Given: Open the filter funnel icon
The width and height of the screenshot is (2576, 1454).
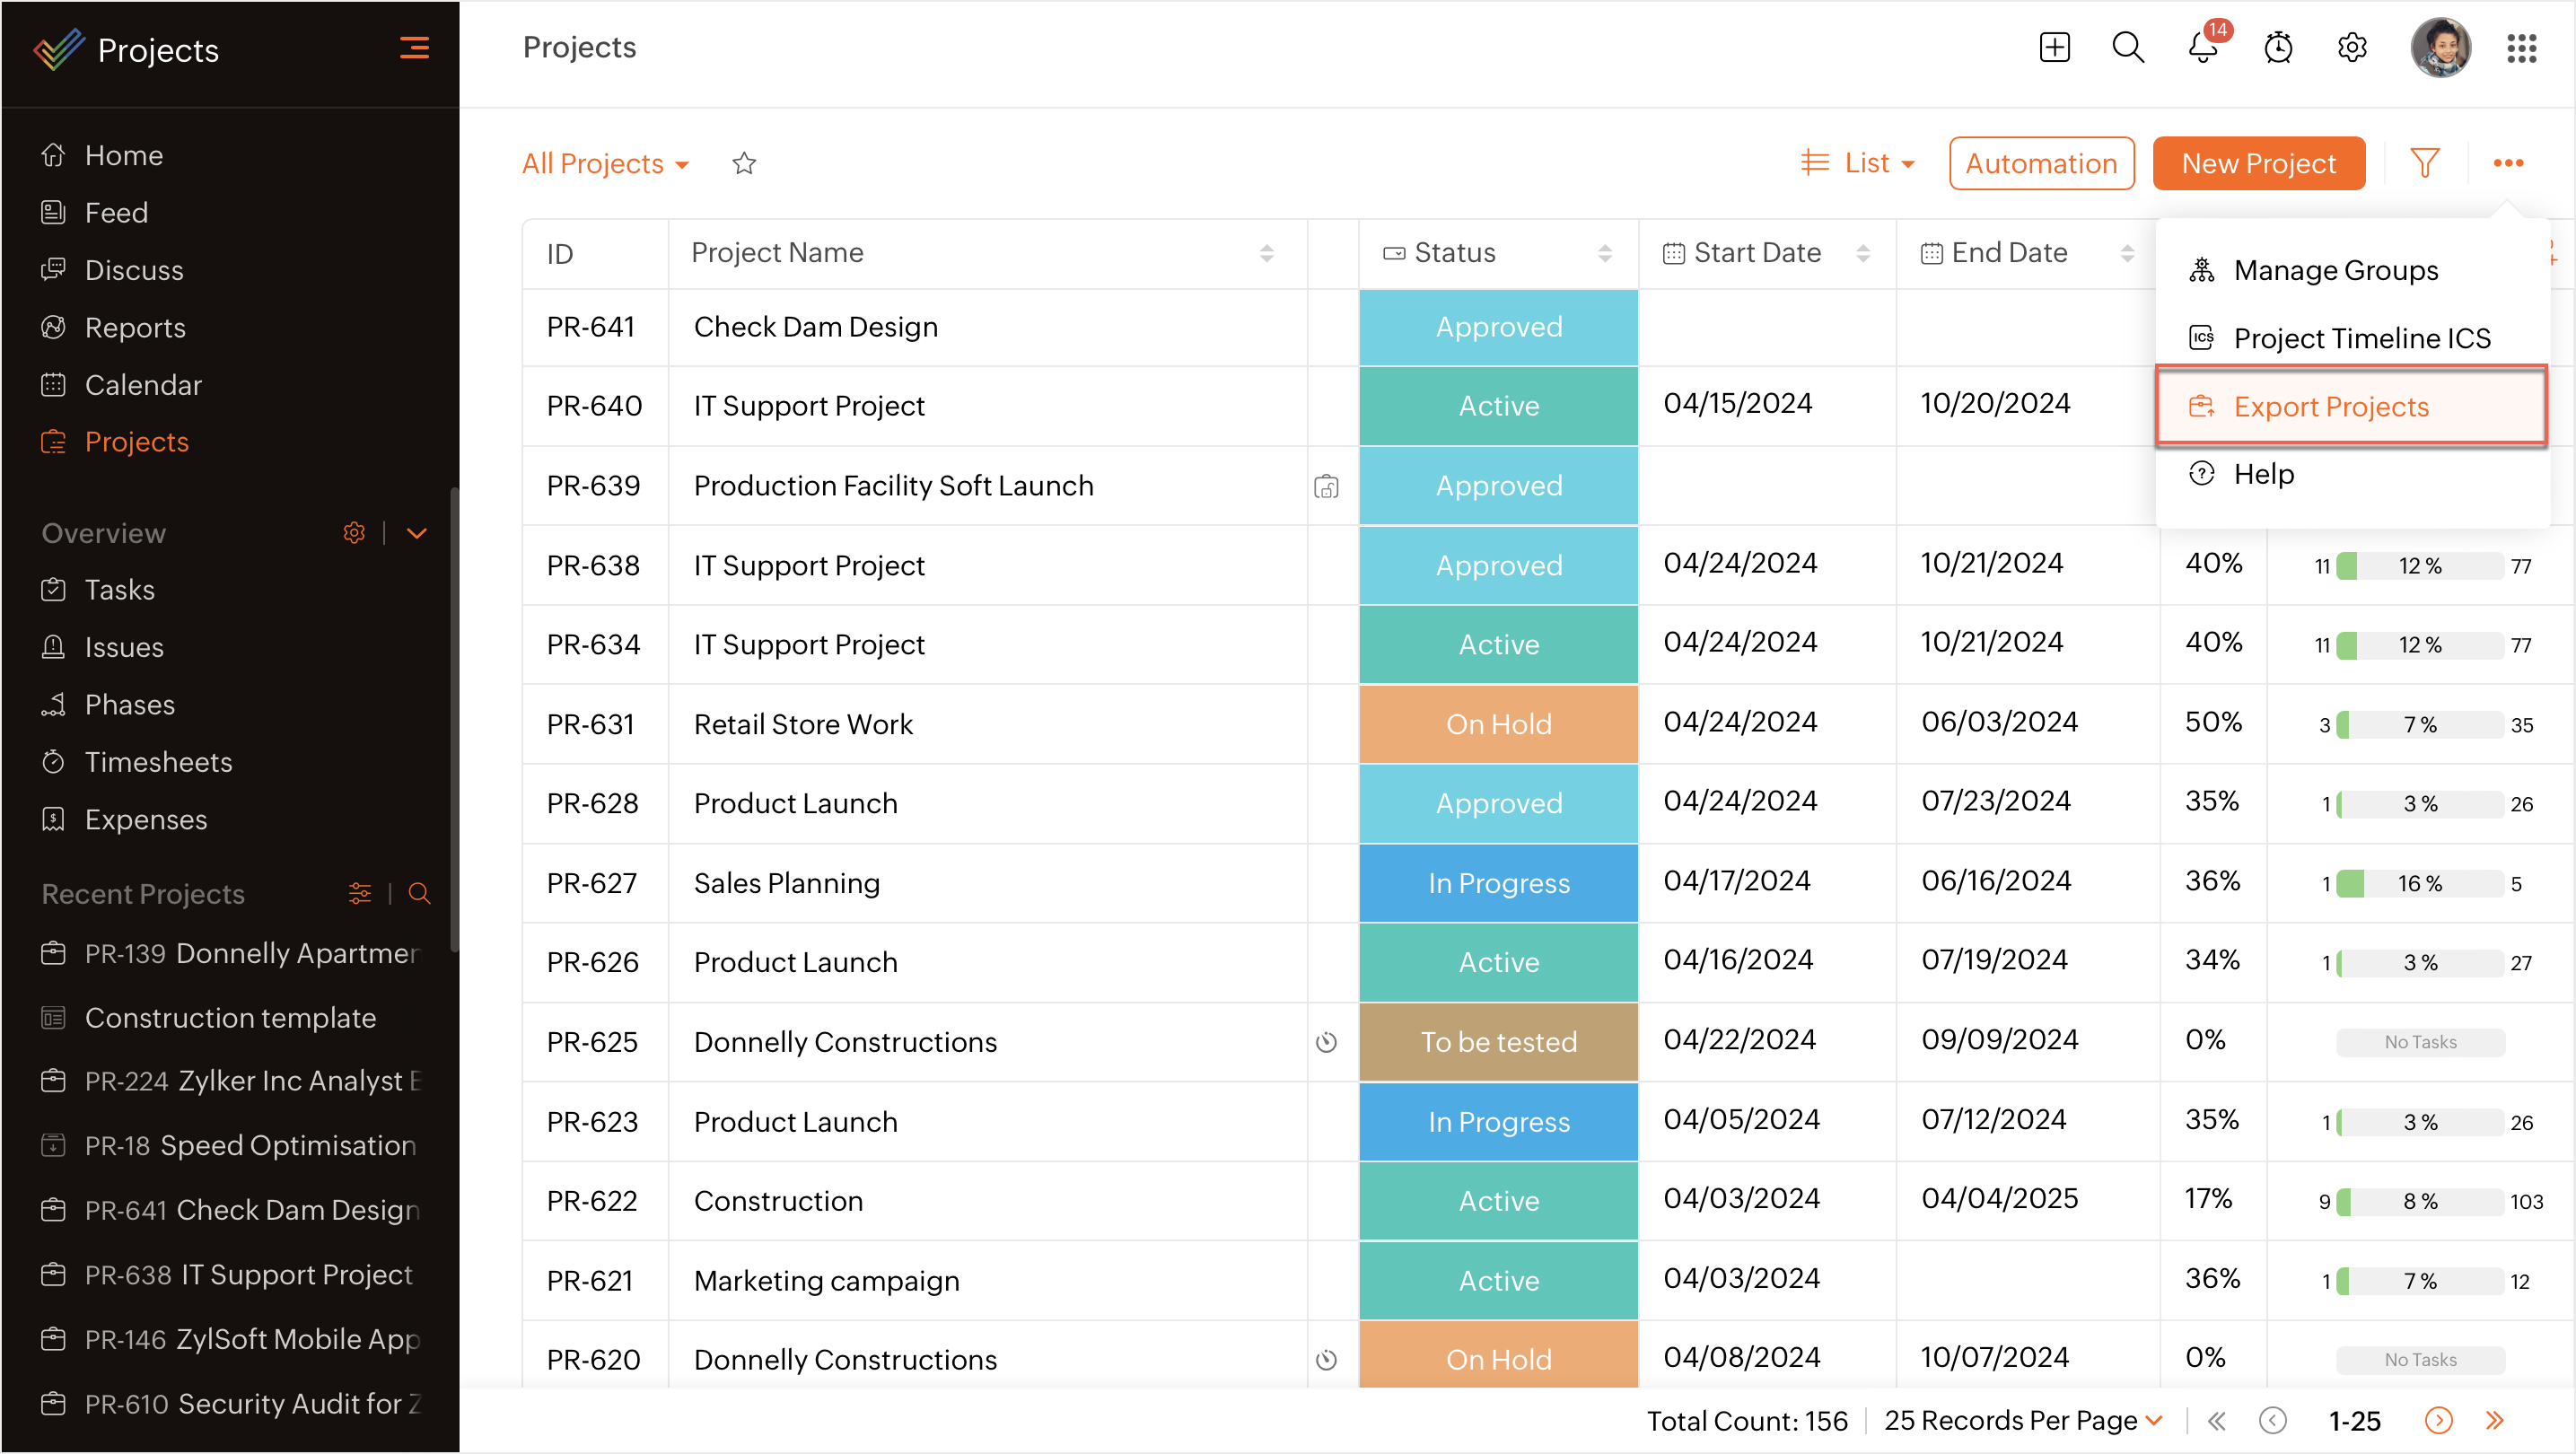Looking at the screenshot, I should click(2424, 163).
